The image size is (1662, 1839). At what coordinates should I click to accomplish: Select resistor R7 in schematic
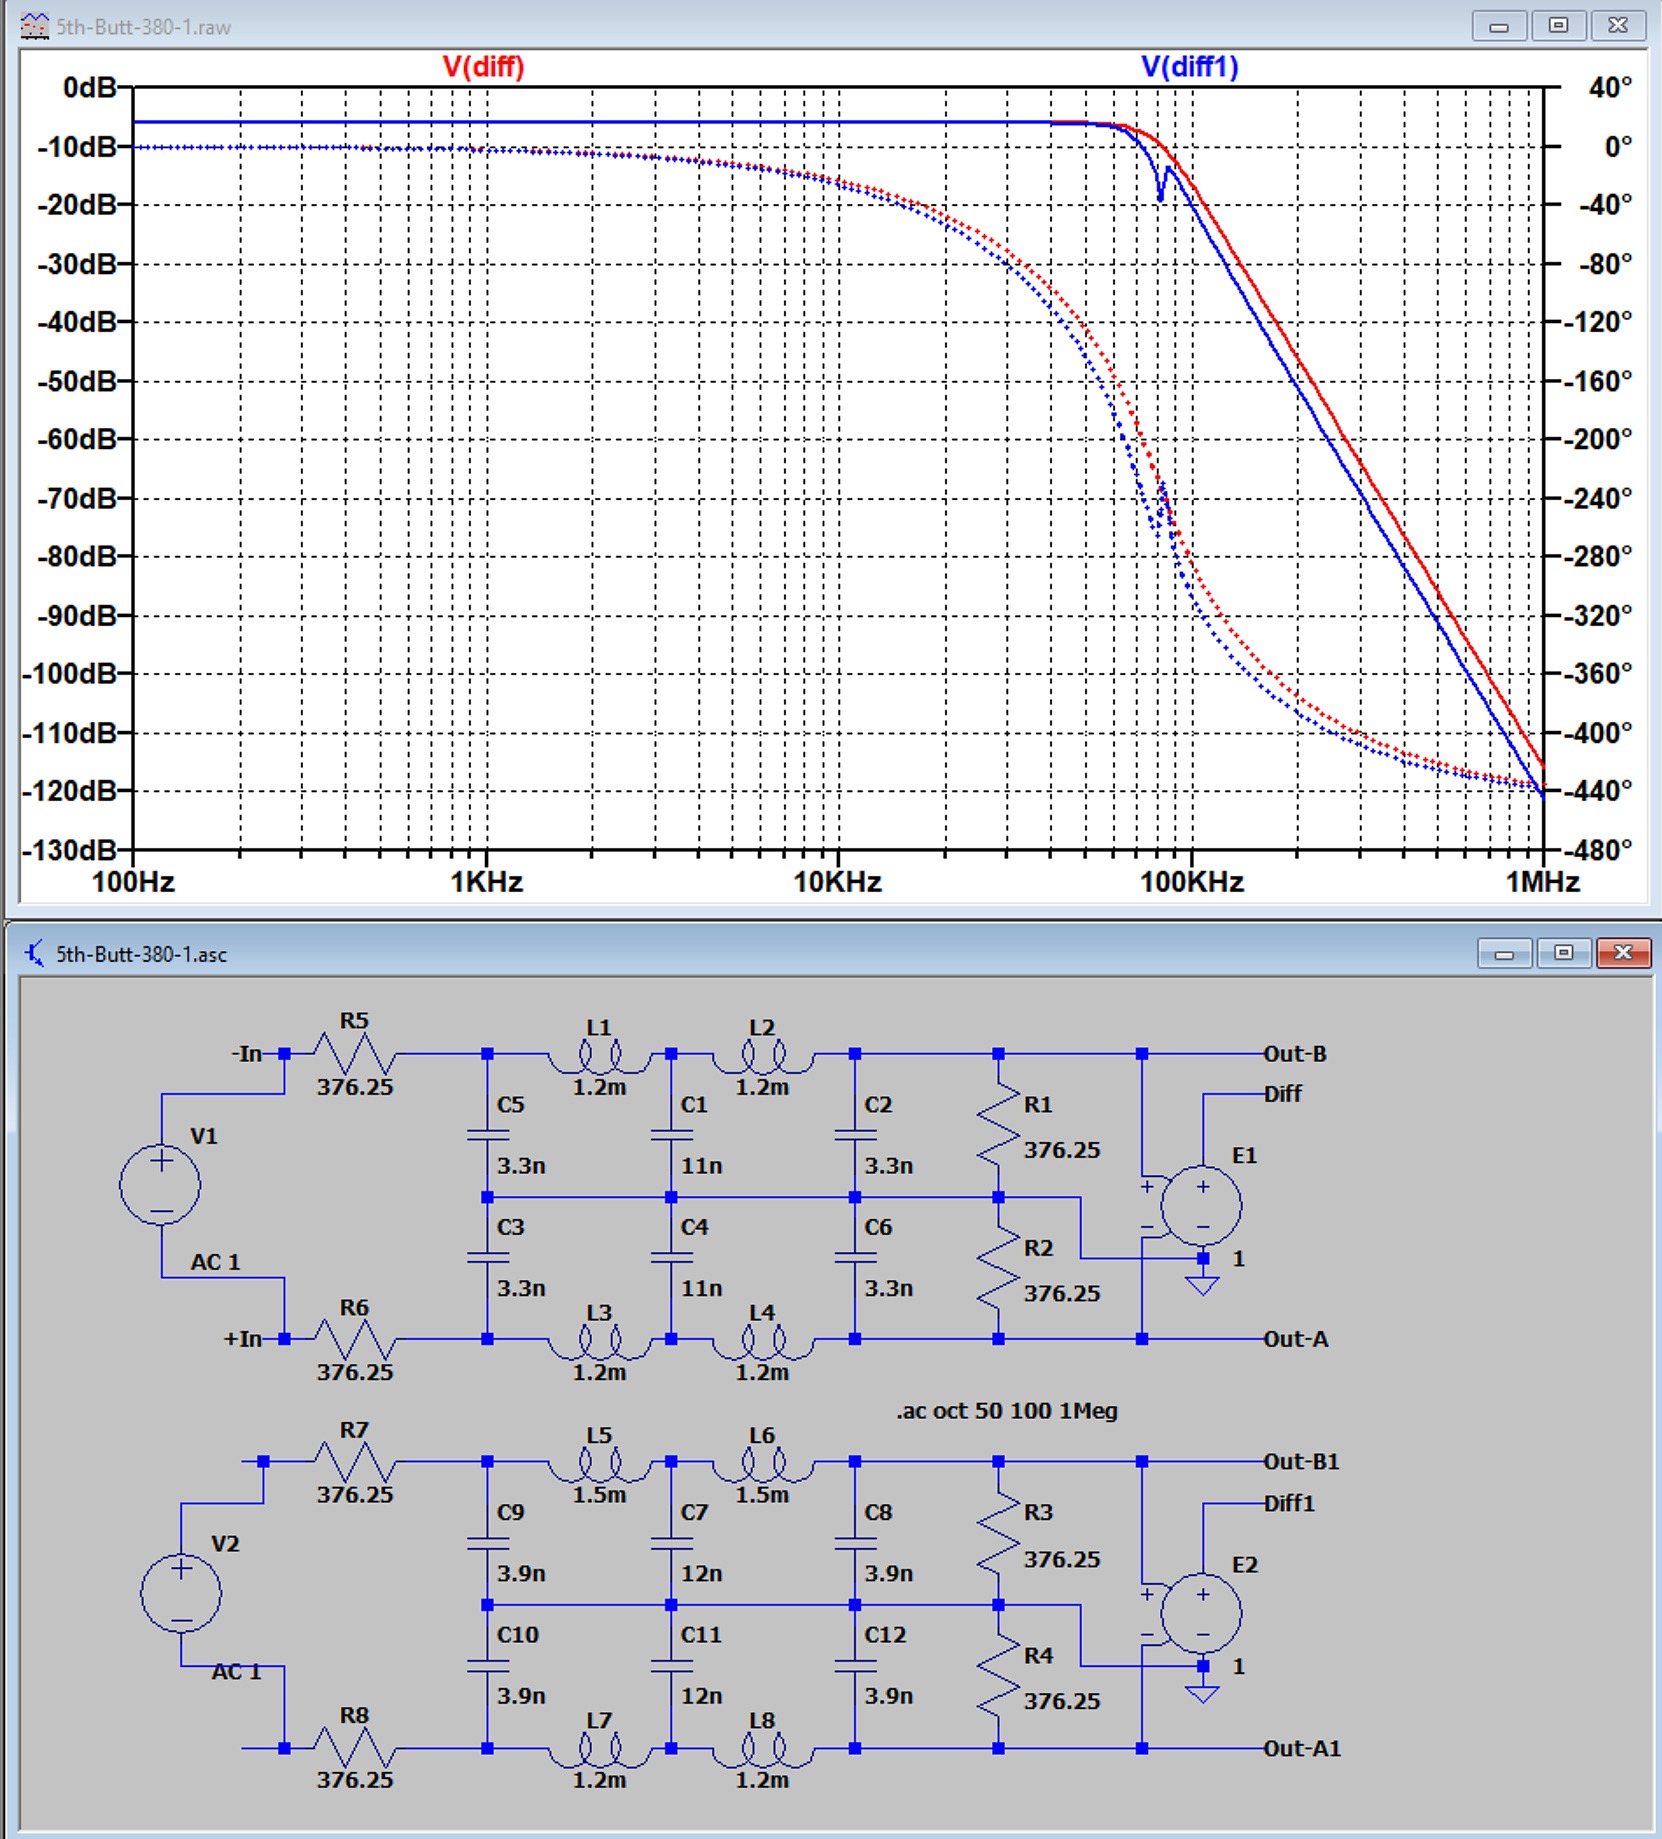355,1462
